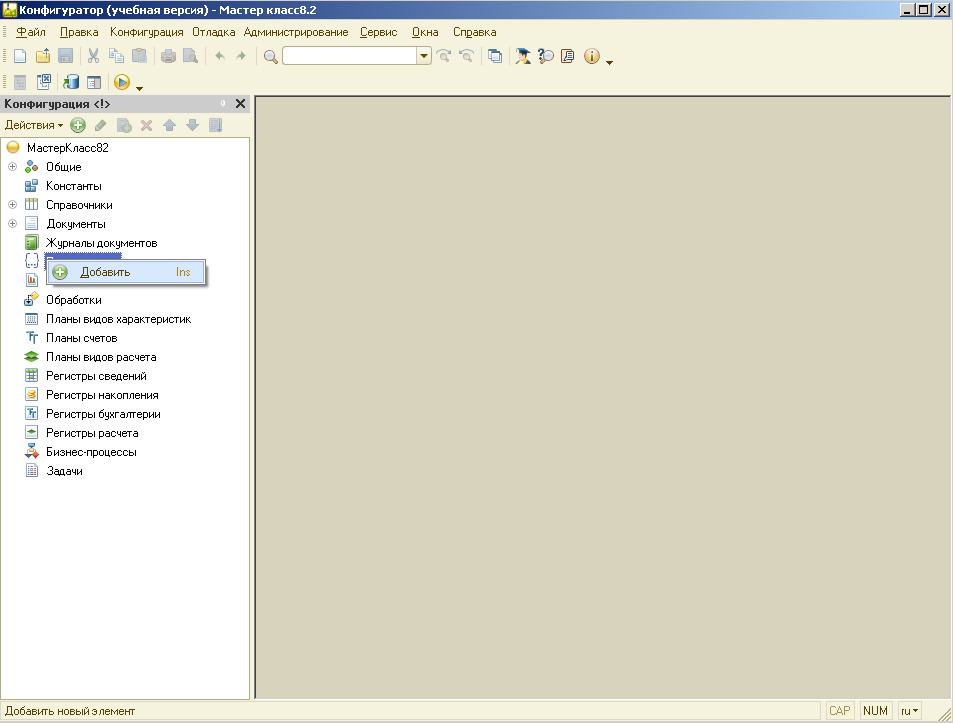Image resolution: width=953 pixels, height=723 pixels.
Task: Click the Copy object icon in Configuration panel
Action: coord(124,125)
